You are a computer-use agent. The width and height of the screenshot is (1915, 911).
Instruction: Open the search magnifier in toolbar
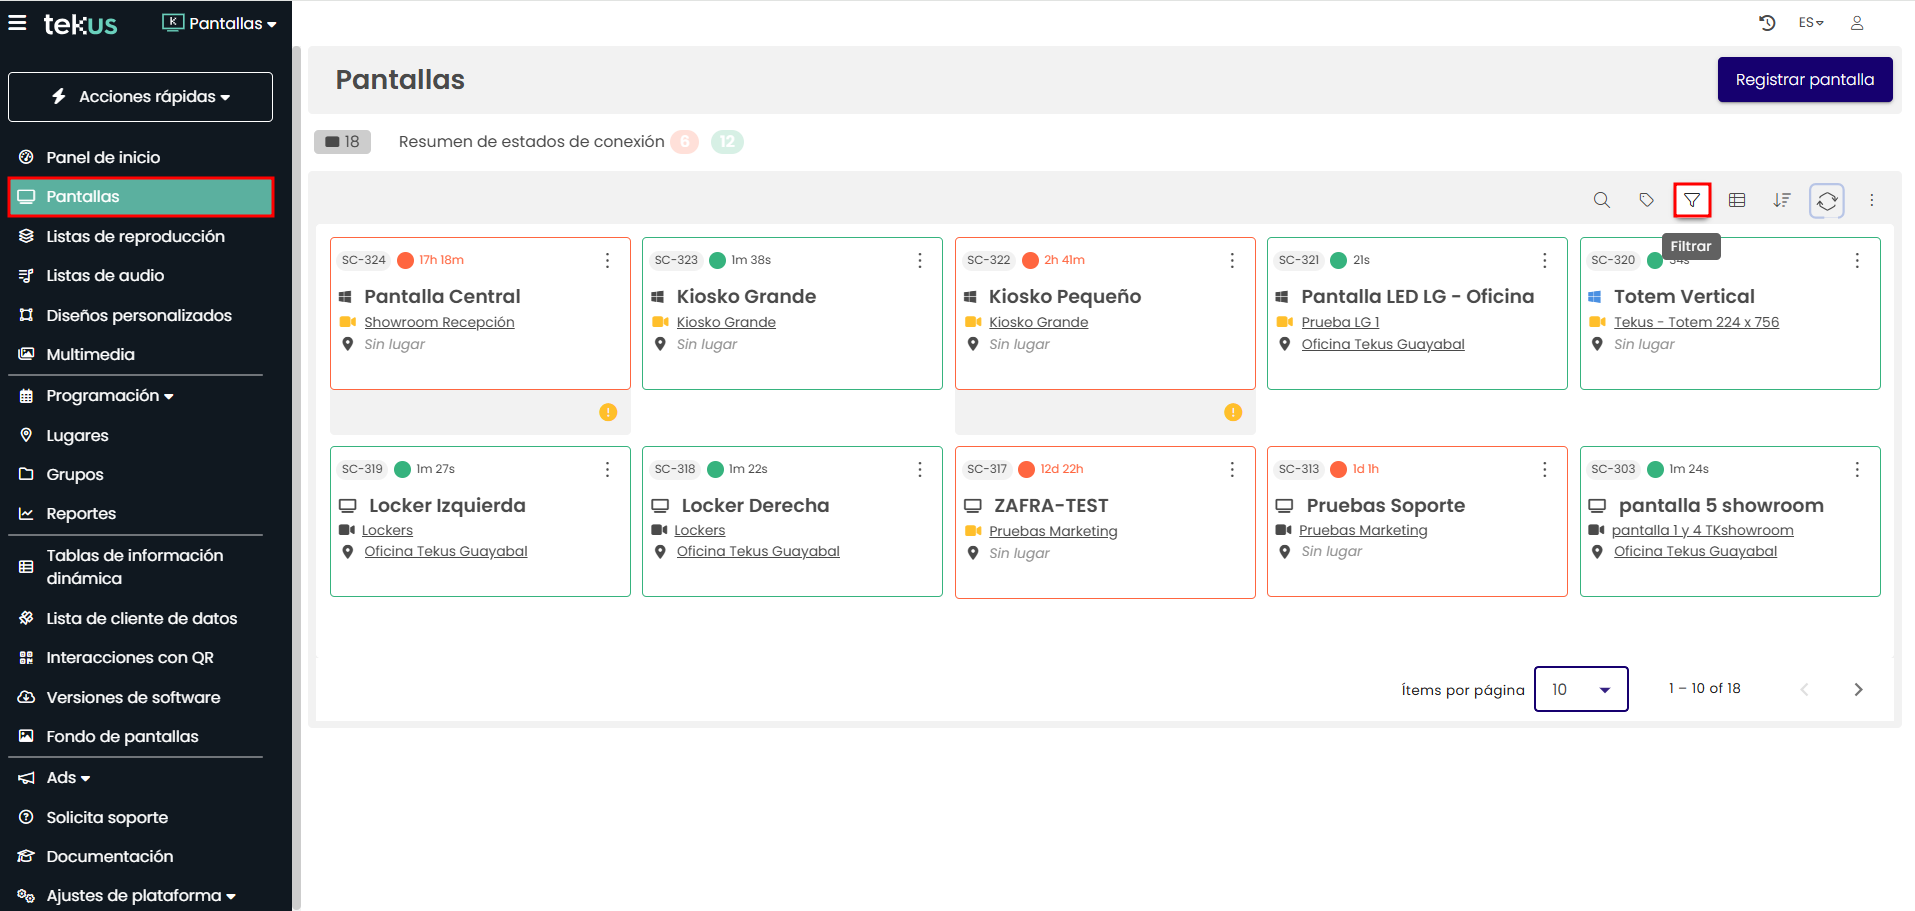[1601, 200]
